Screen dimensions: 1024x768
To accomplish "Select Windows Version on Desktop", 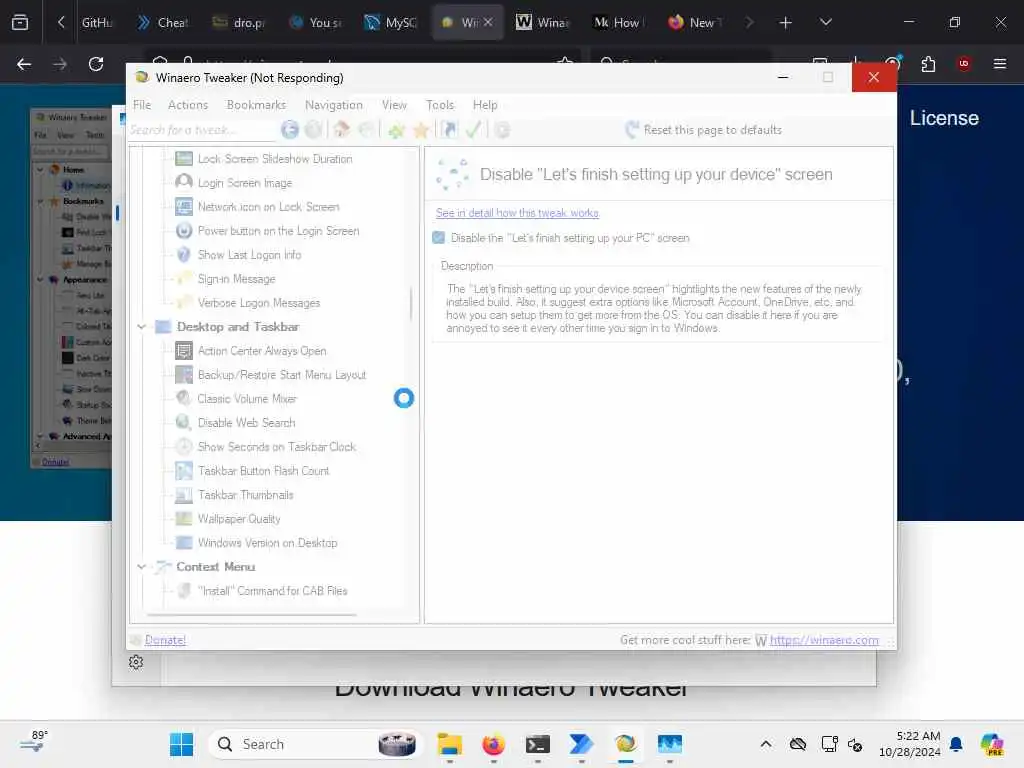I will click(x=267, y=543).
